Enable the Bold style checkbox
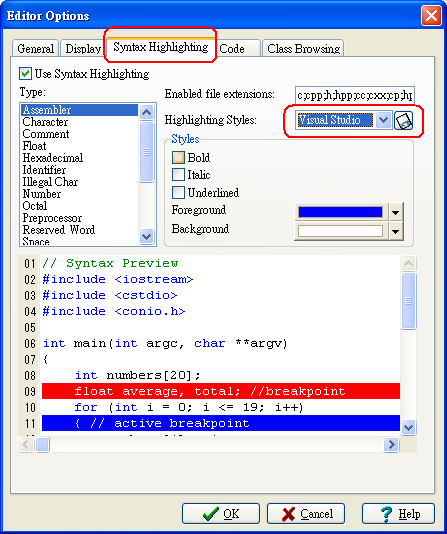The height and width of the screenshot is (534, 447). (178, 157)
